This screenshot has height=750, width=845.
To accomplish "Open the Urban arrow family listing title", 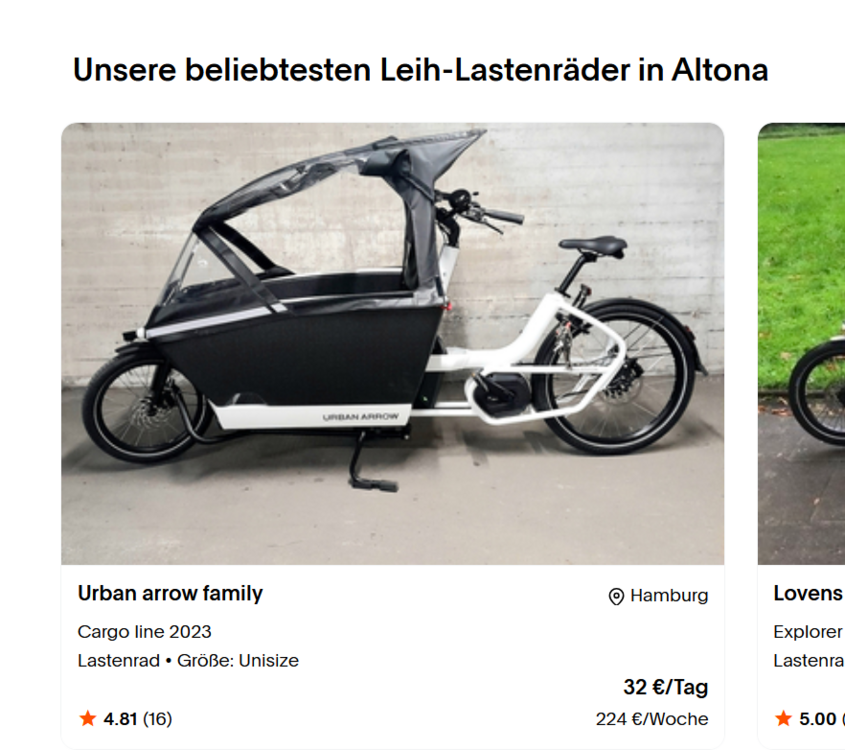I will (170, 593).
